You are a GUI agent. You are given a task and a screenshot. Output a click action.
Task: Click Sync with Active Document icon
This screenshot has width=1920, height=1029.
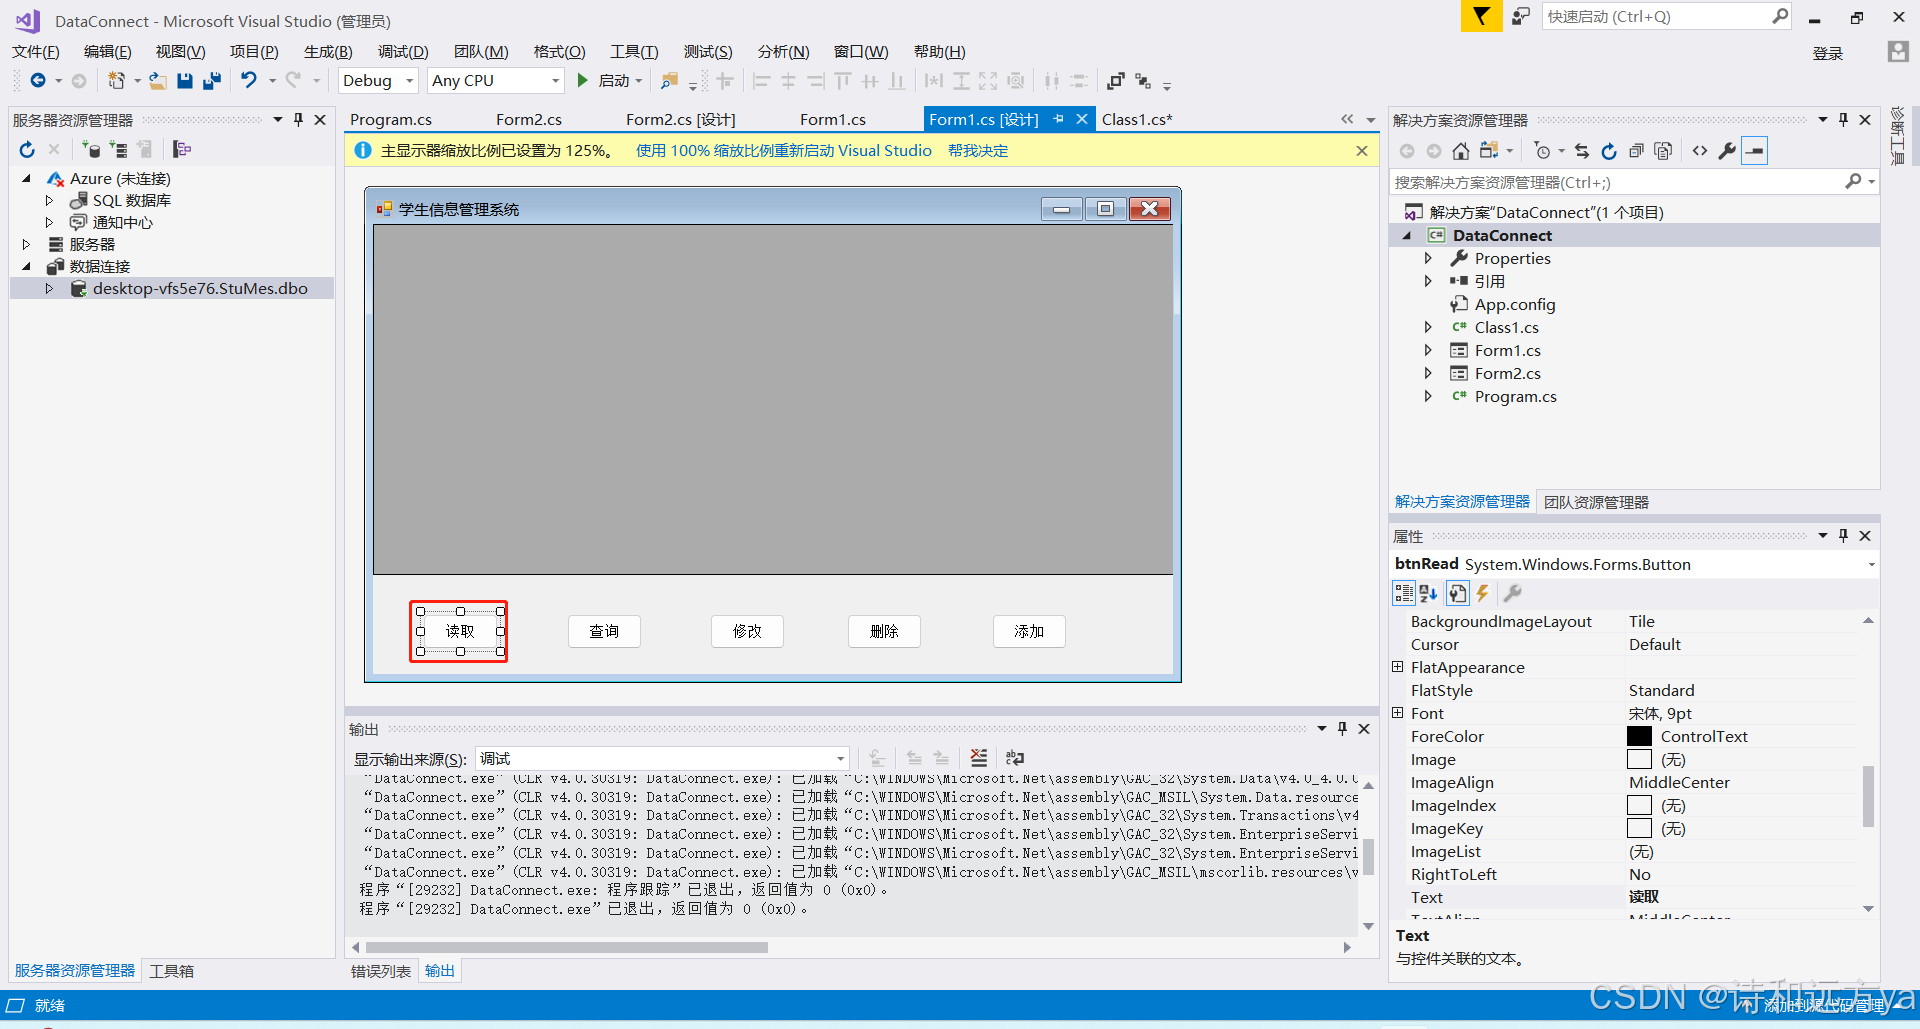click(1582, 151)
